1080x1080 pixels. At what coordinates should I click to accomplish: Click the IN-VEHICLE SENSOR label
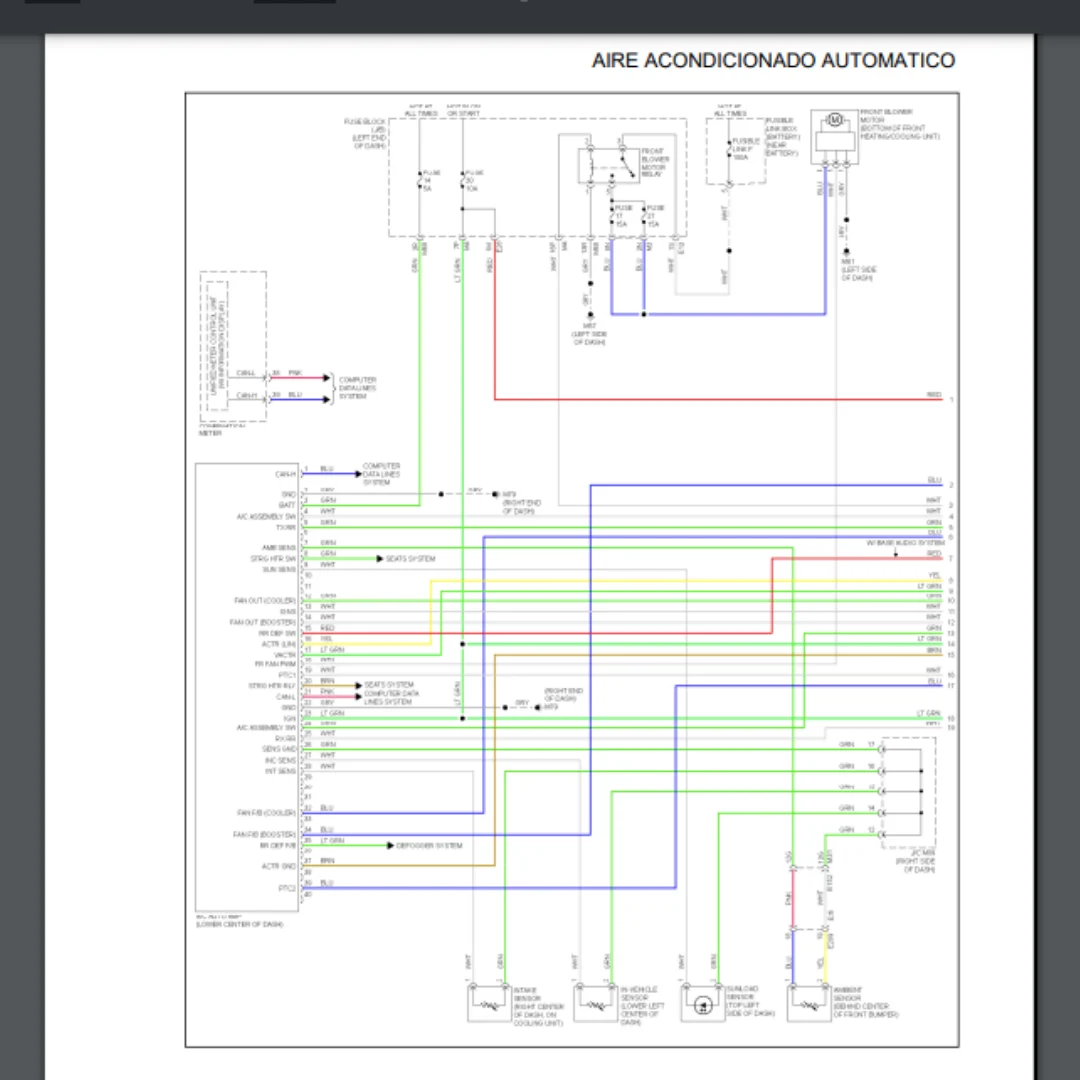coord(643,1006)
